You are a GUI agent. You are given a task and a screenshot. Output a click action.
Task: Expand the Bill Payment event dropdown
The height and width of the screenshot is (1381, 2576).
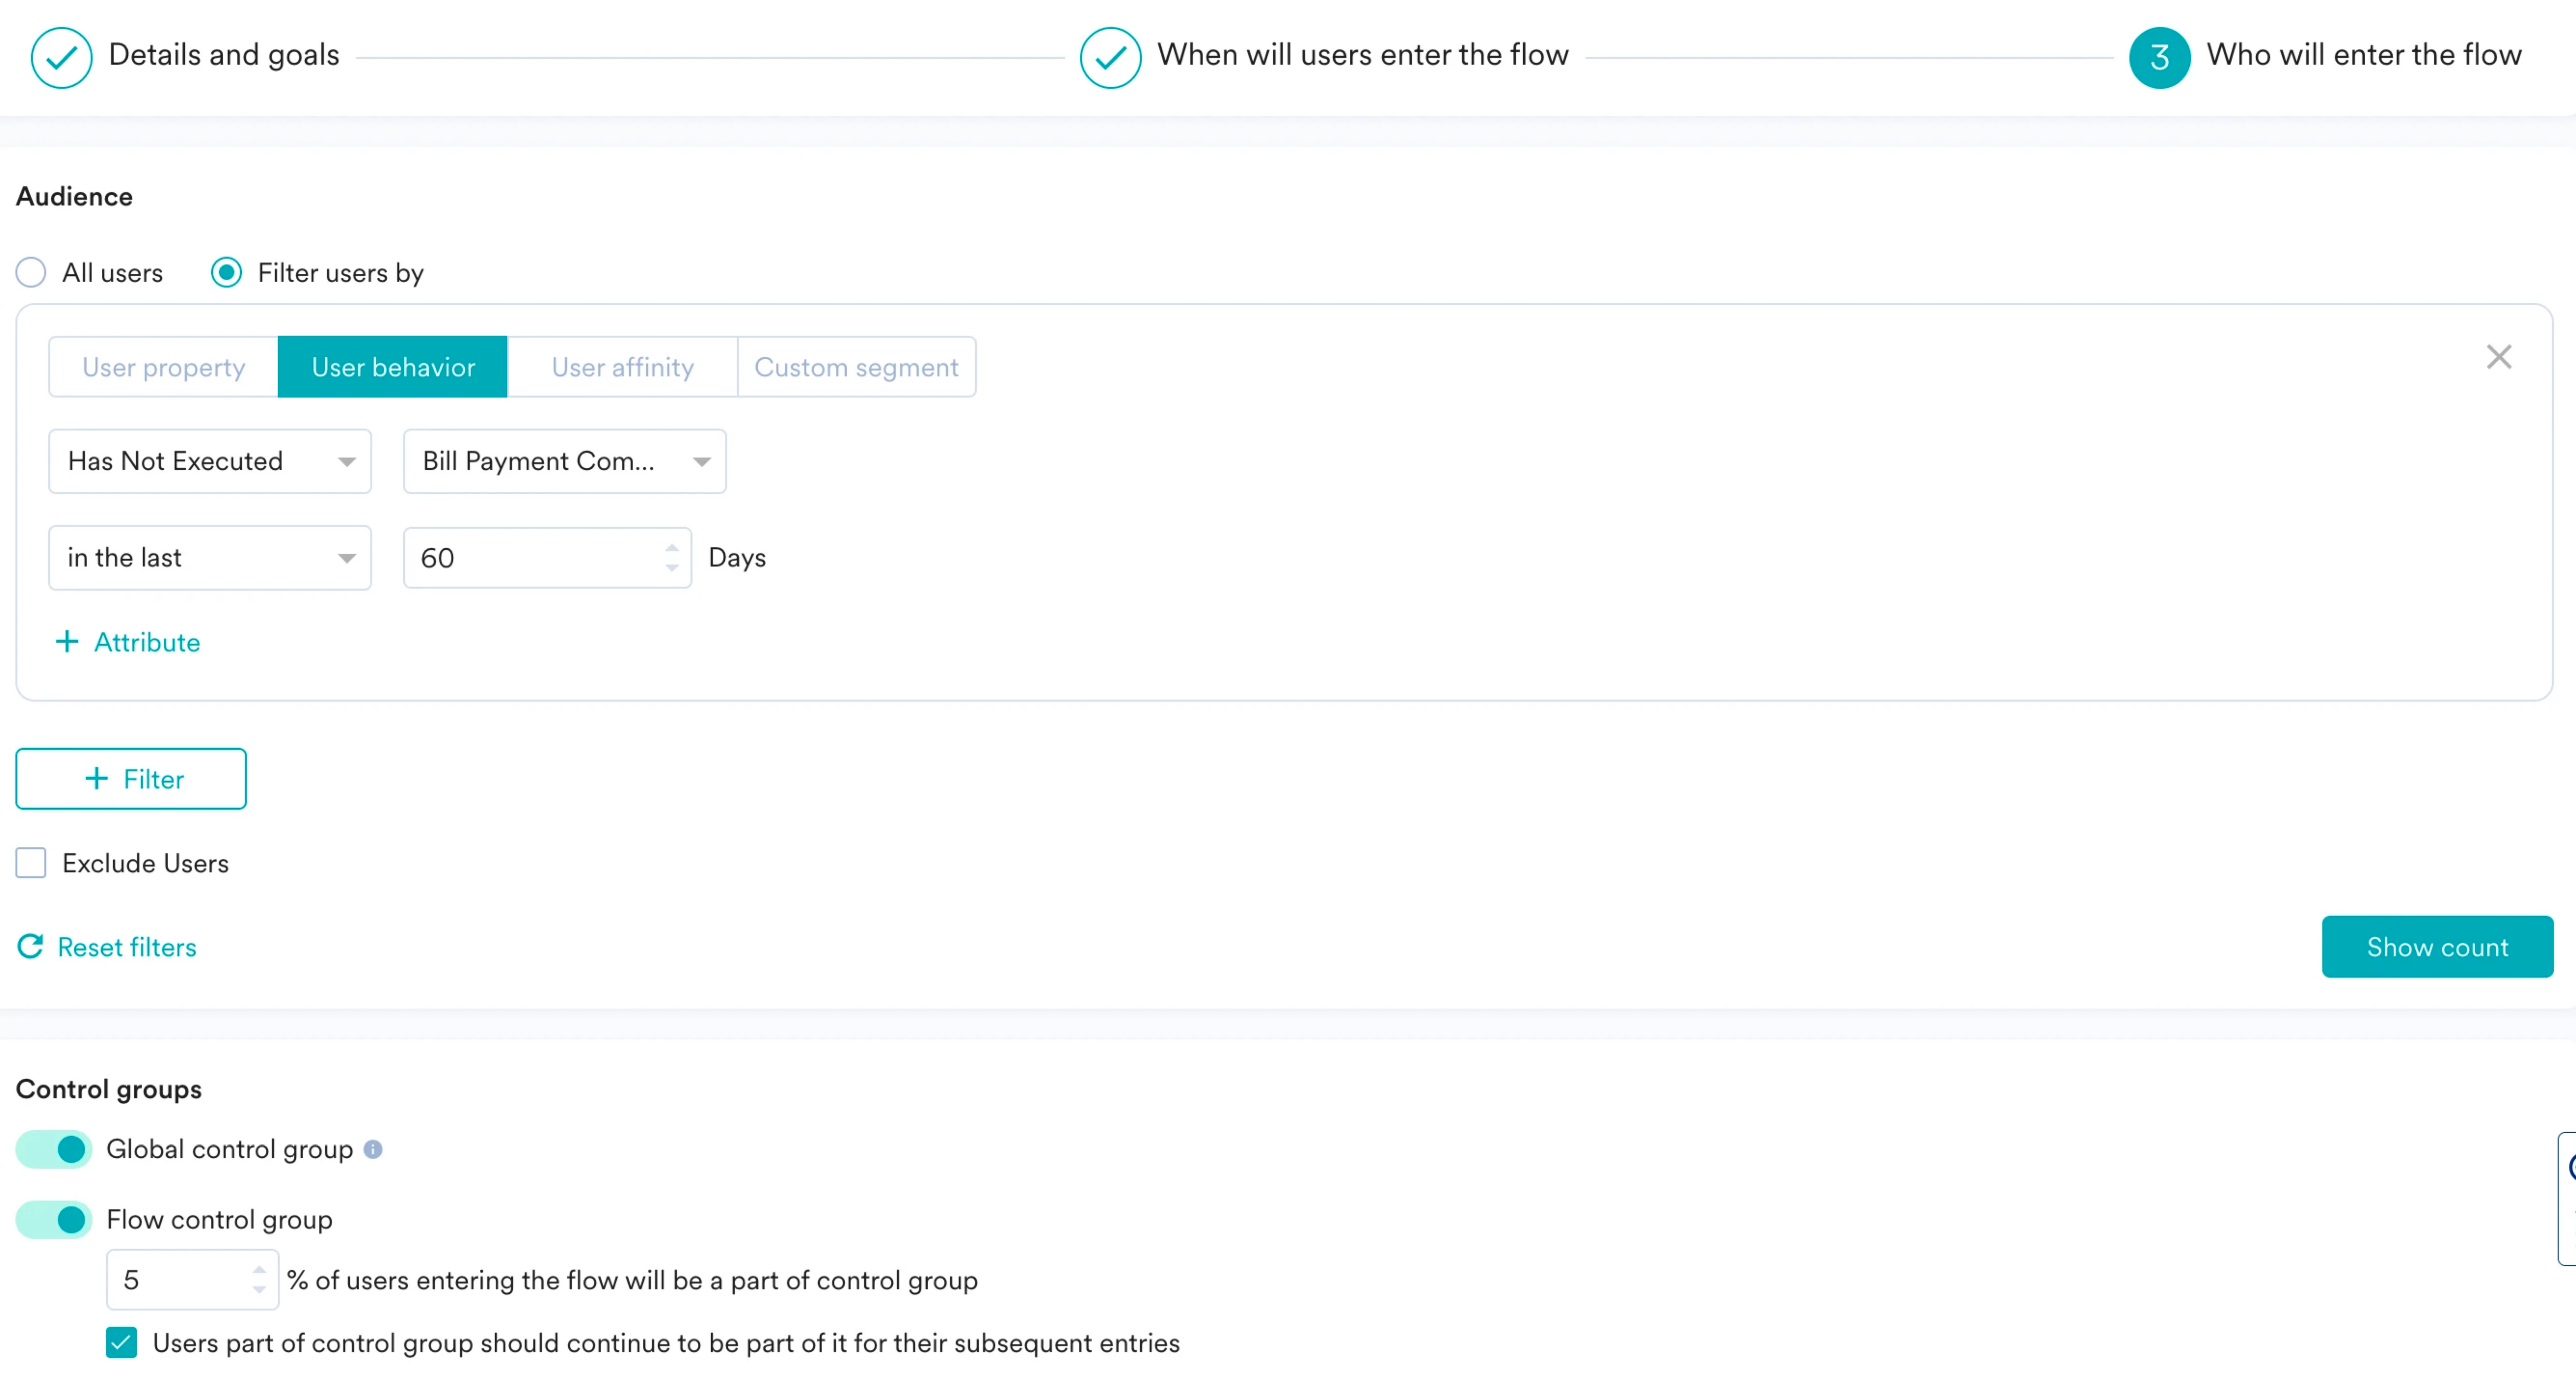[564, 461]
